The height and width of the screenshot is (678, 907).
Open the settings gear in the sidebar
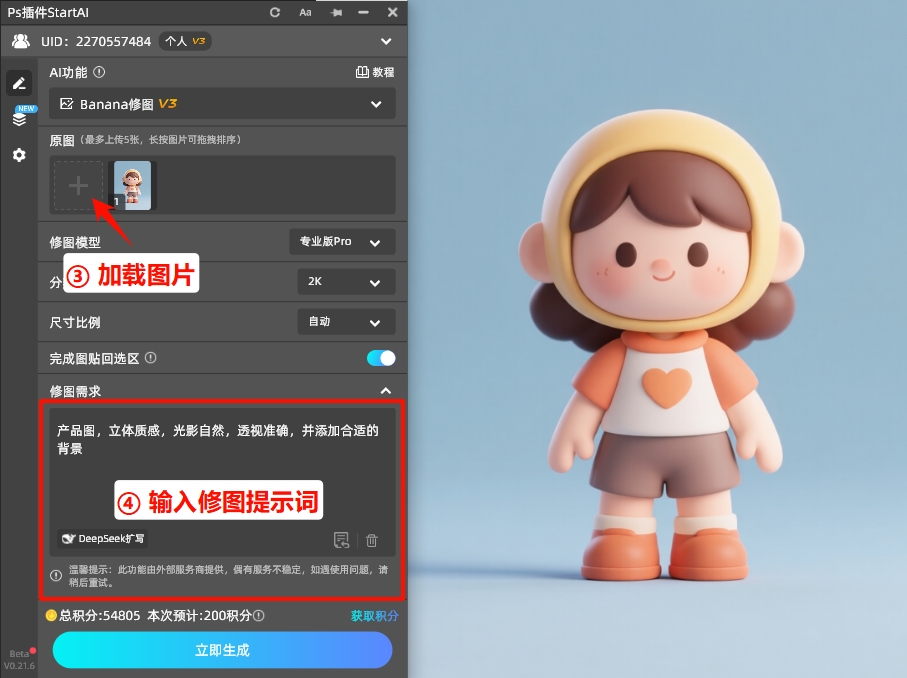tap(19, 155)
